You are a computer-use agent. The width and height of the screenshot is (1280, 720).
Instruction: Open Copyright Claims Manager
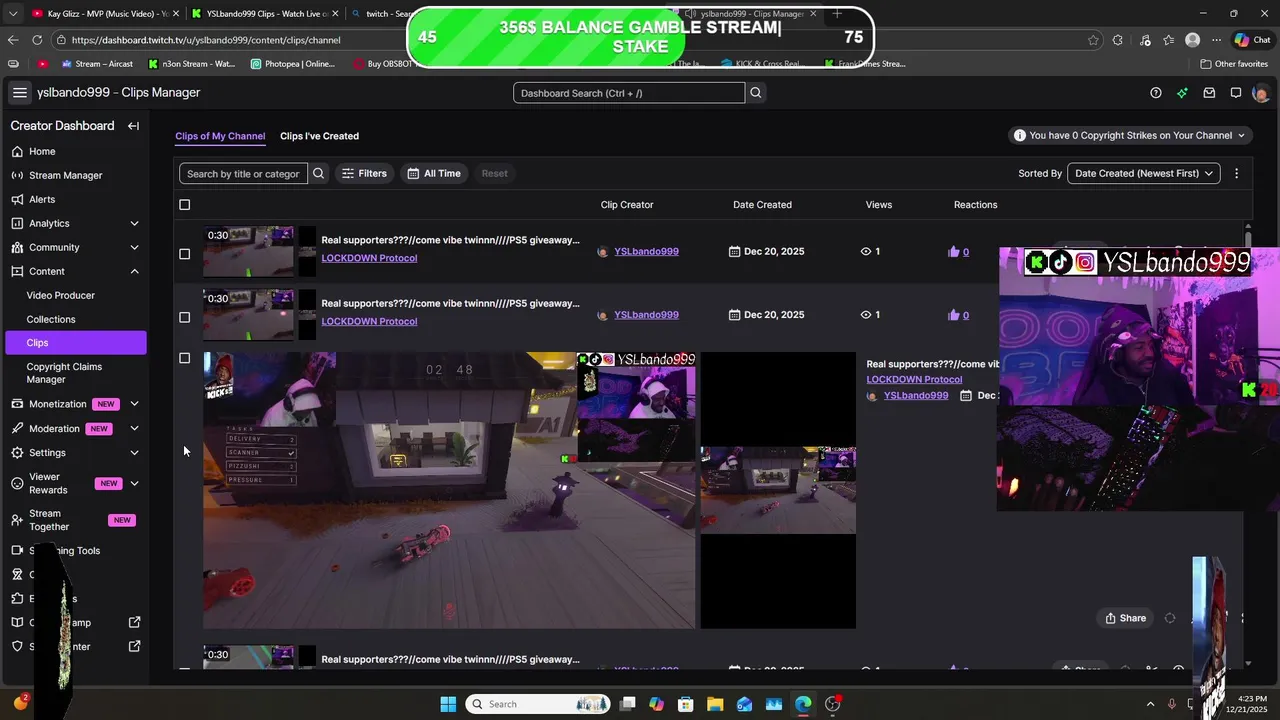[64, 373]
